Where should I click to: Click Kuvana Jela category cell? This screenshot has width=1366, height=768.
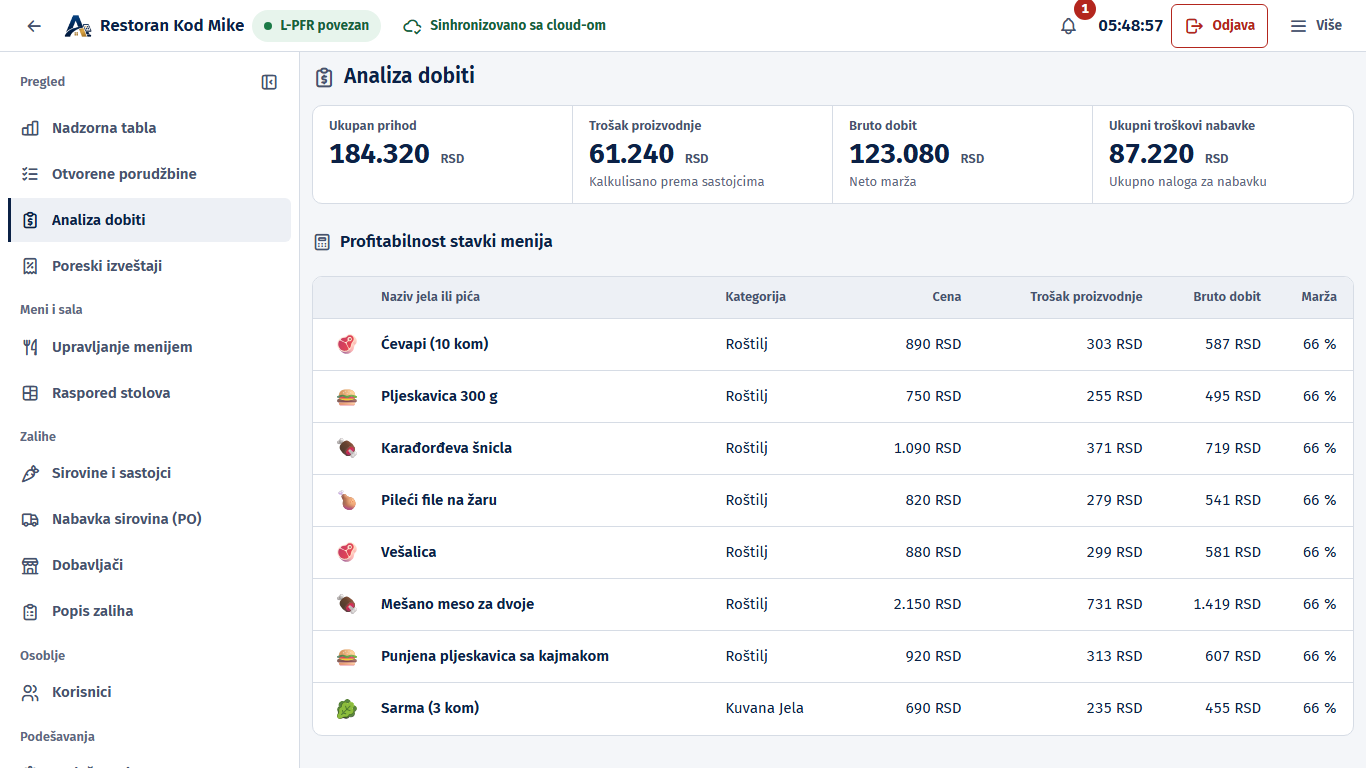(x=764, y=708)
